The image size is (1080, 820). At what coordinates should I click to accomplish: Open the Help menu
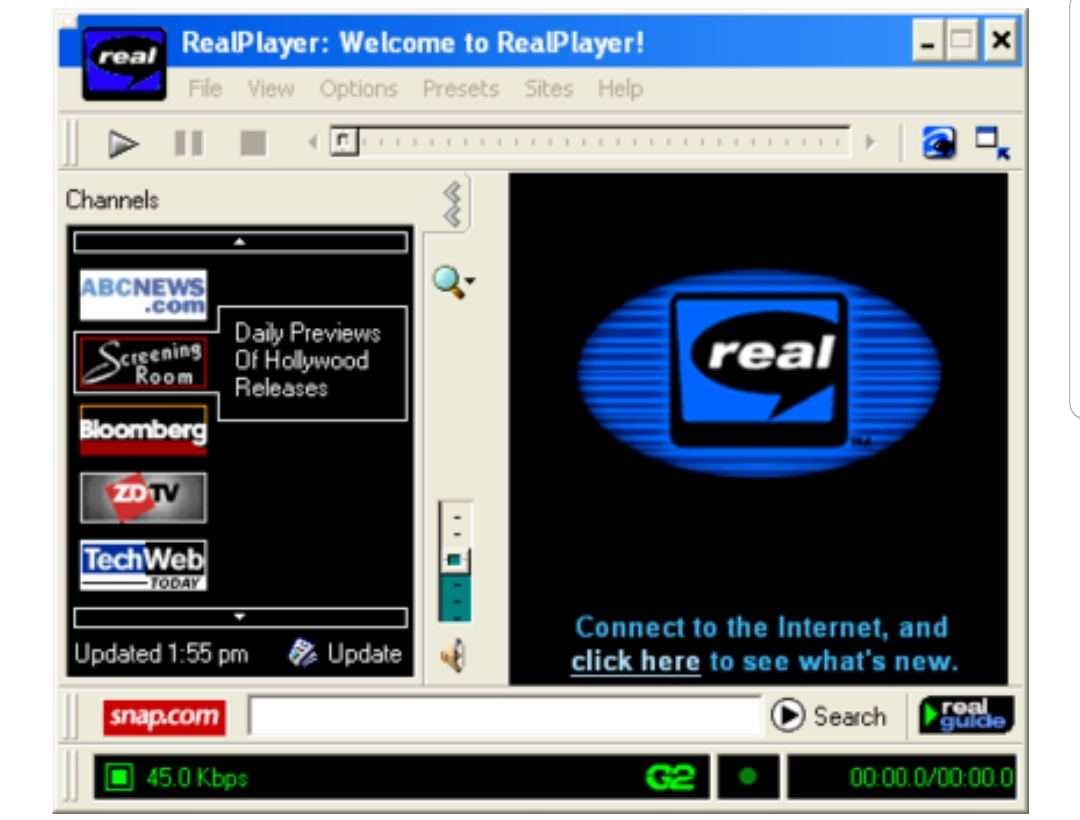[x=620, y=89]
